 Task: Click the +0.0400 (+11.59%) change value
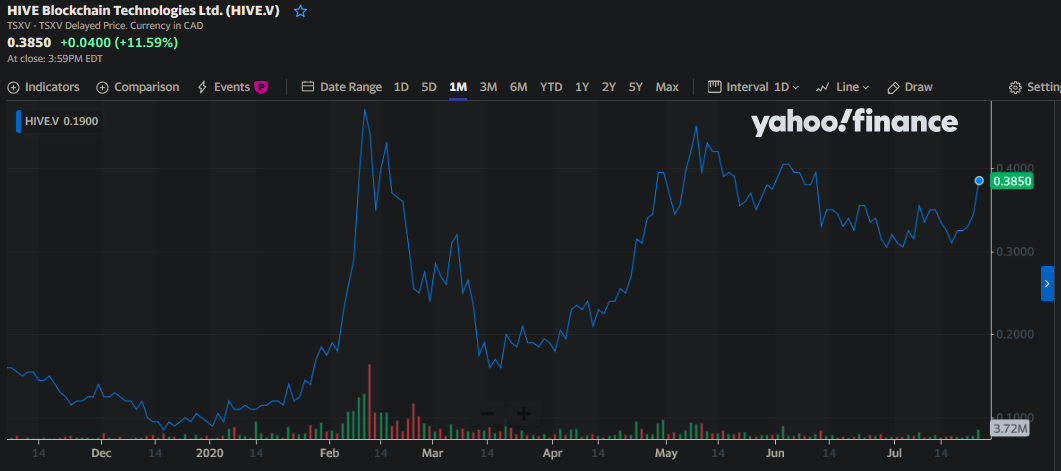119,42
